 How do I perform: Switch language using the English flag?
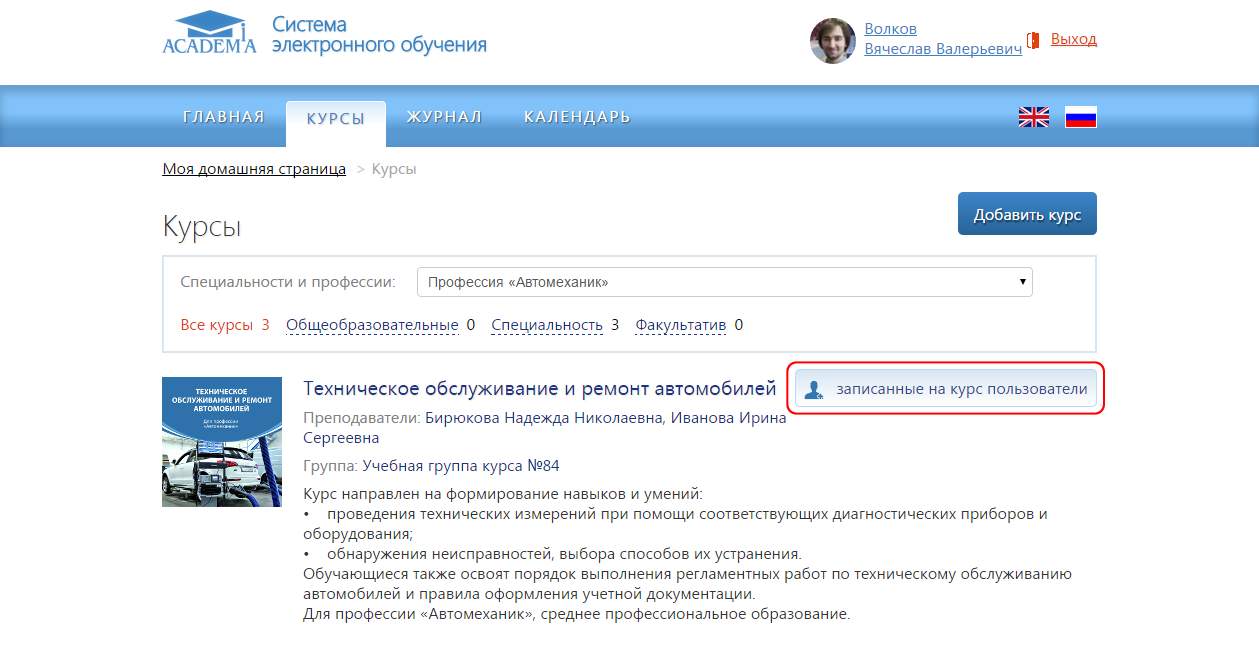tap(1033, 117)
